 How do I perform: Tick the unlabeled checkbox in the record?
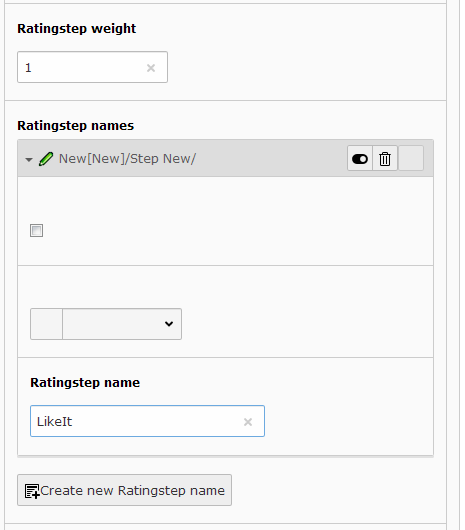[x=36, y=231]
